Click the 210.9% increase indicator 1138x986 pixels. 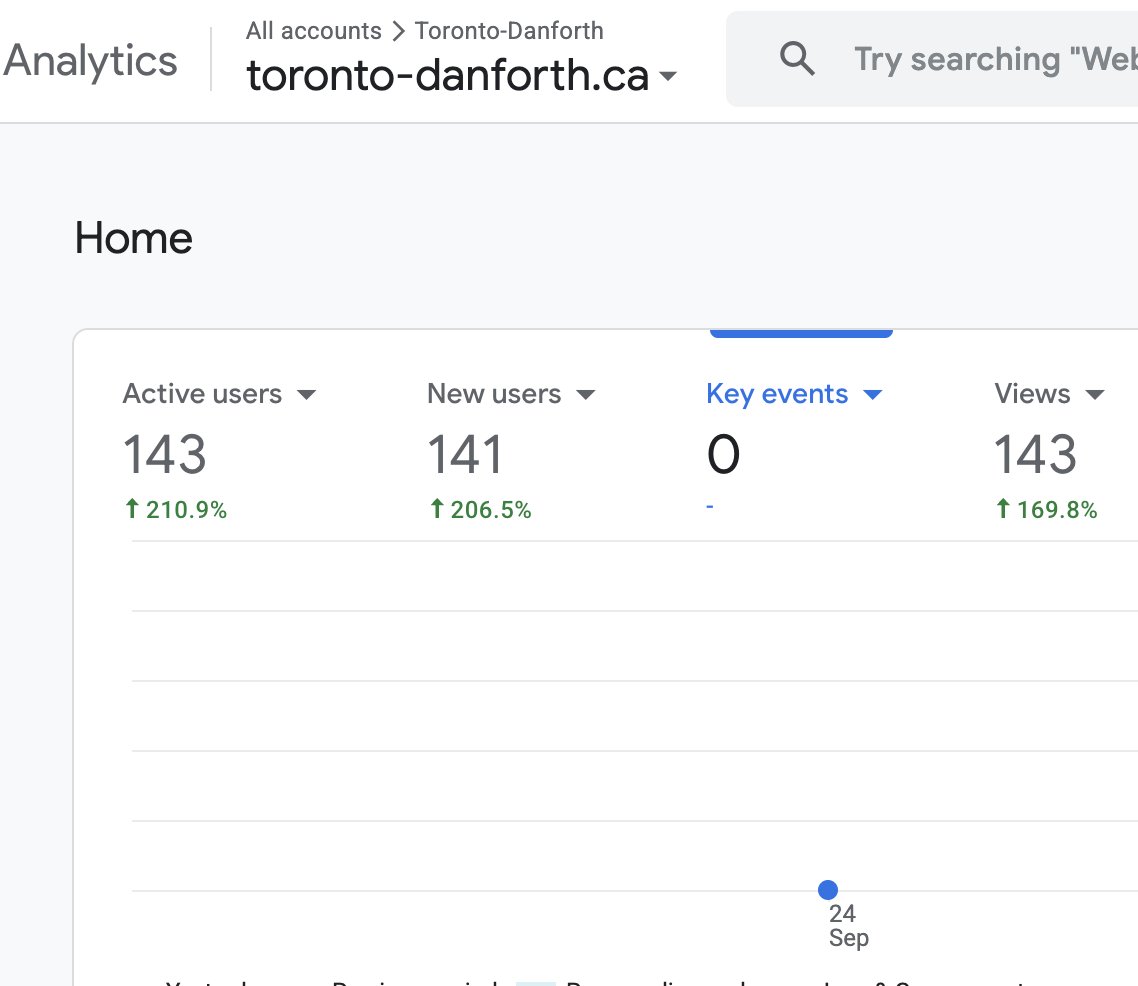[x=176, y=509]
